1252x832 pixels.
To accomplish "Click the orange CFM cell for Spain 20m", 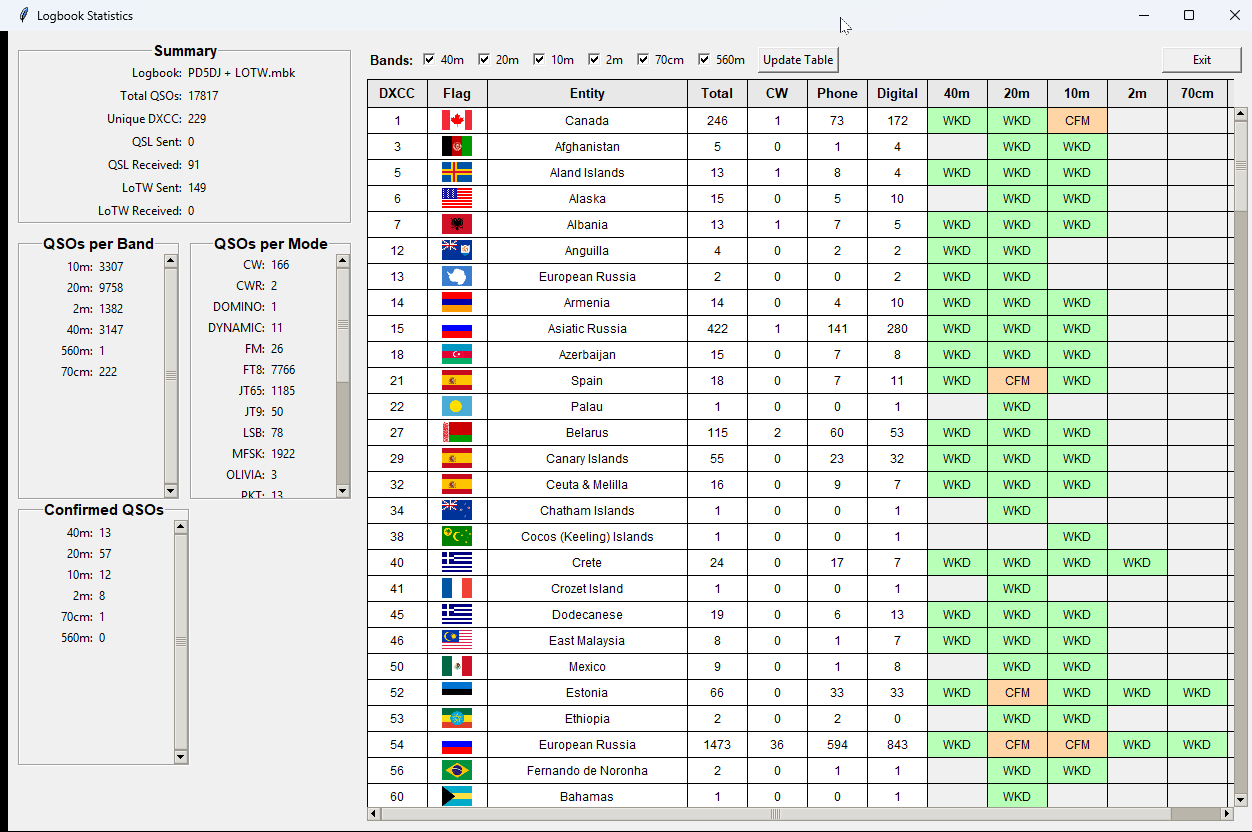I will 1016,381.
